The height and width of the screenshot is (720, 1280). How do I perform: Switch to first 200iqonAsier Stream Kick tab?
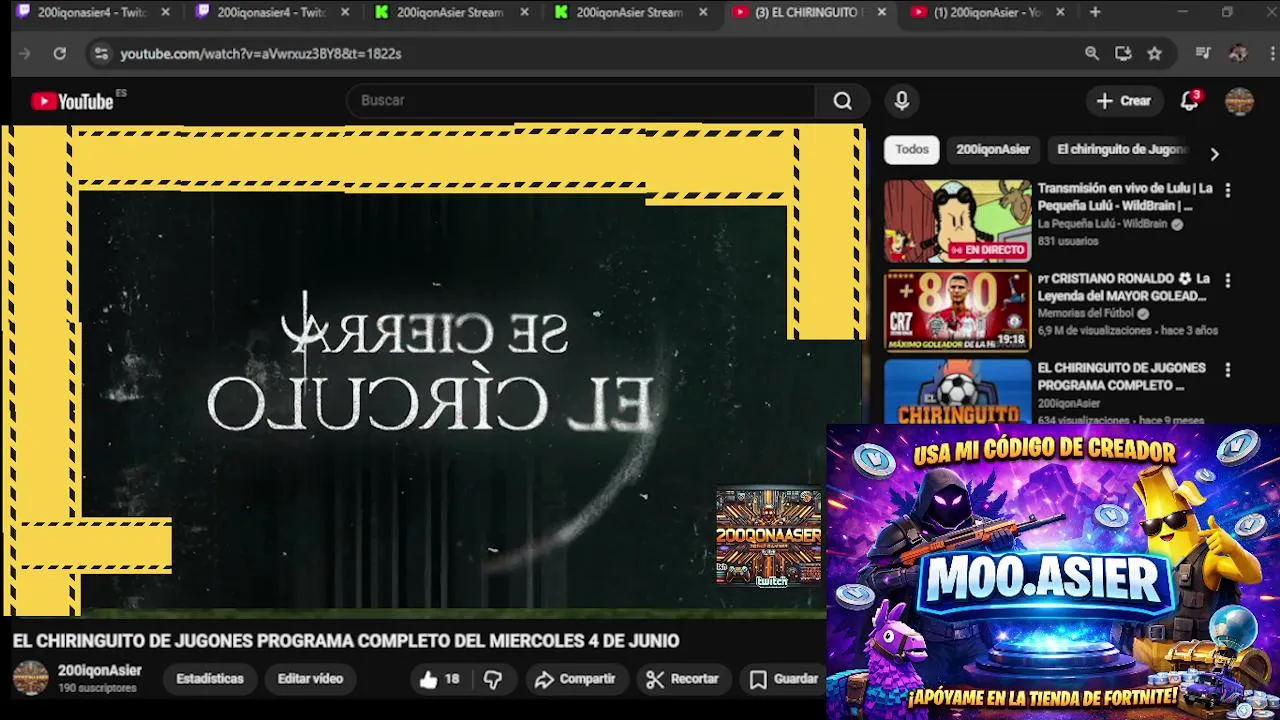pos(450,12)
